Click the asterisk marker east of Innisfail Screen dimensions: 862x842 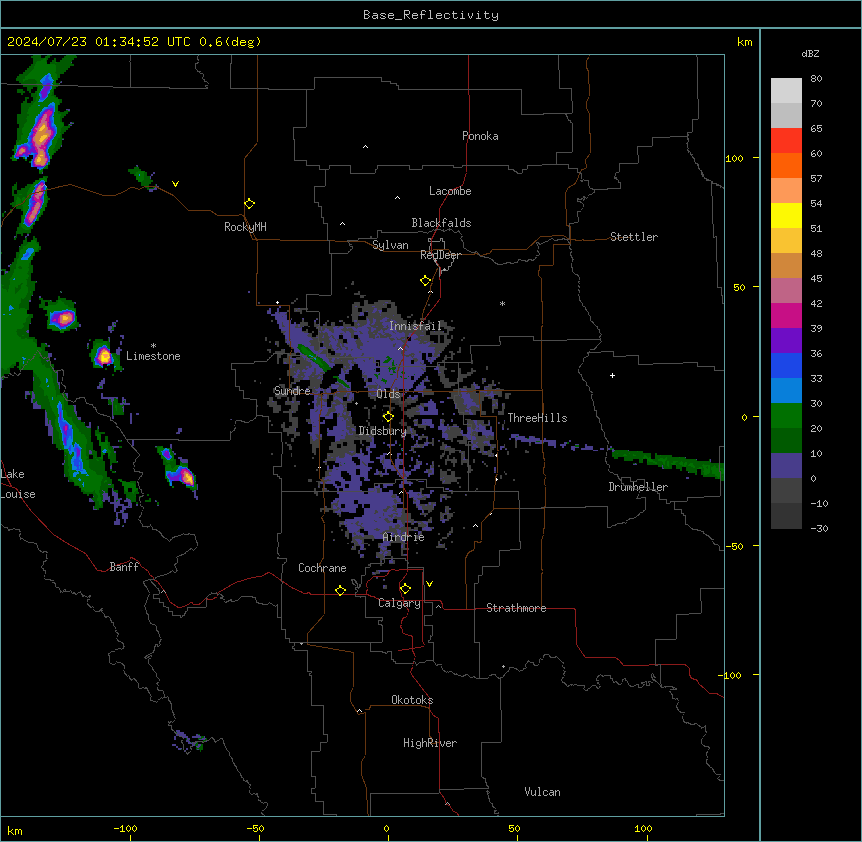click(502, 303)
